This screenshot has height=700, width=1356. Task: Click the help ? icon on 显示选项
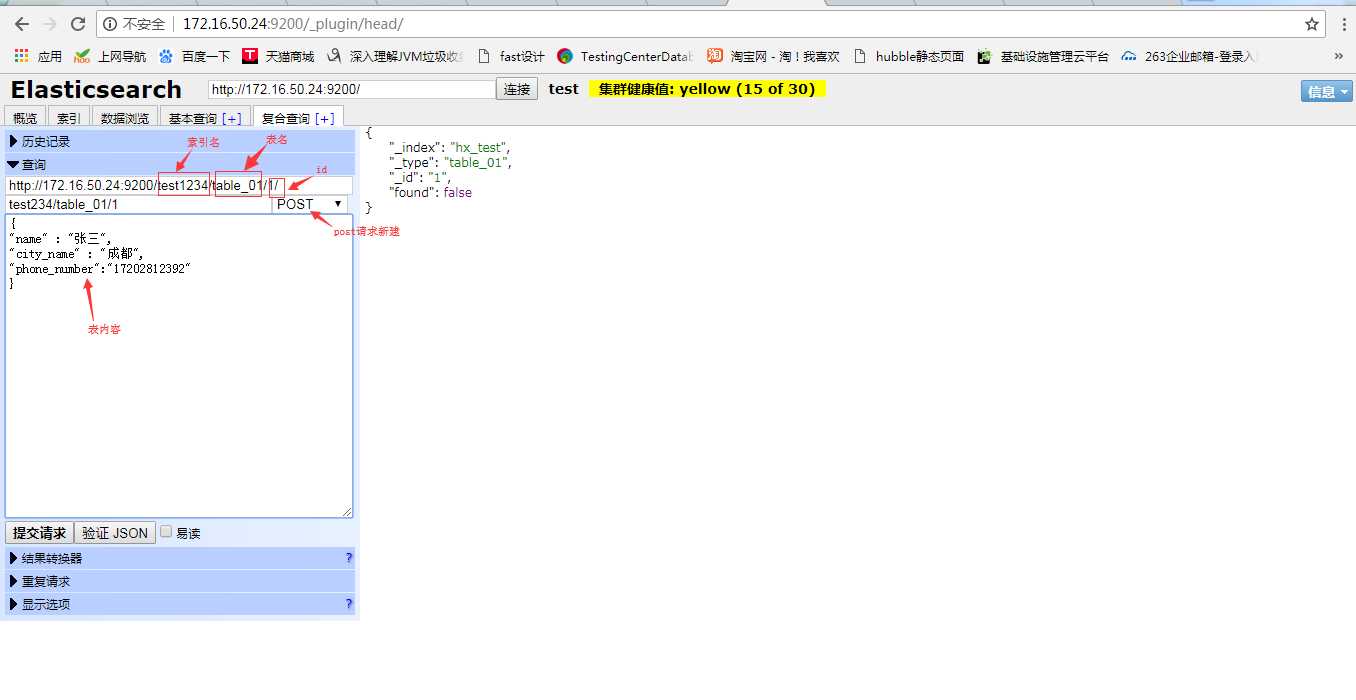[x=349, y=604]
